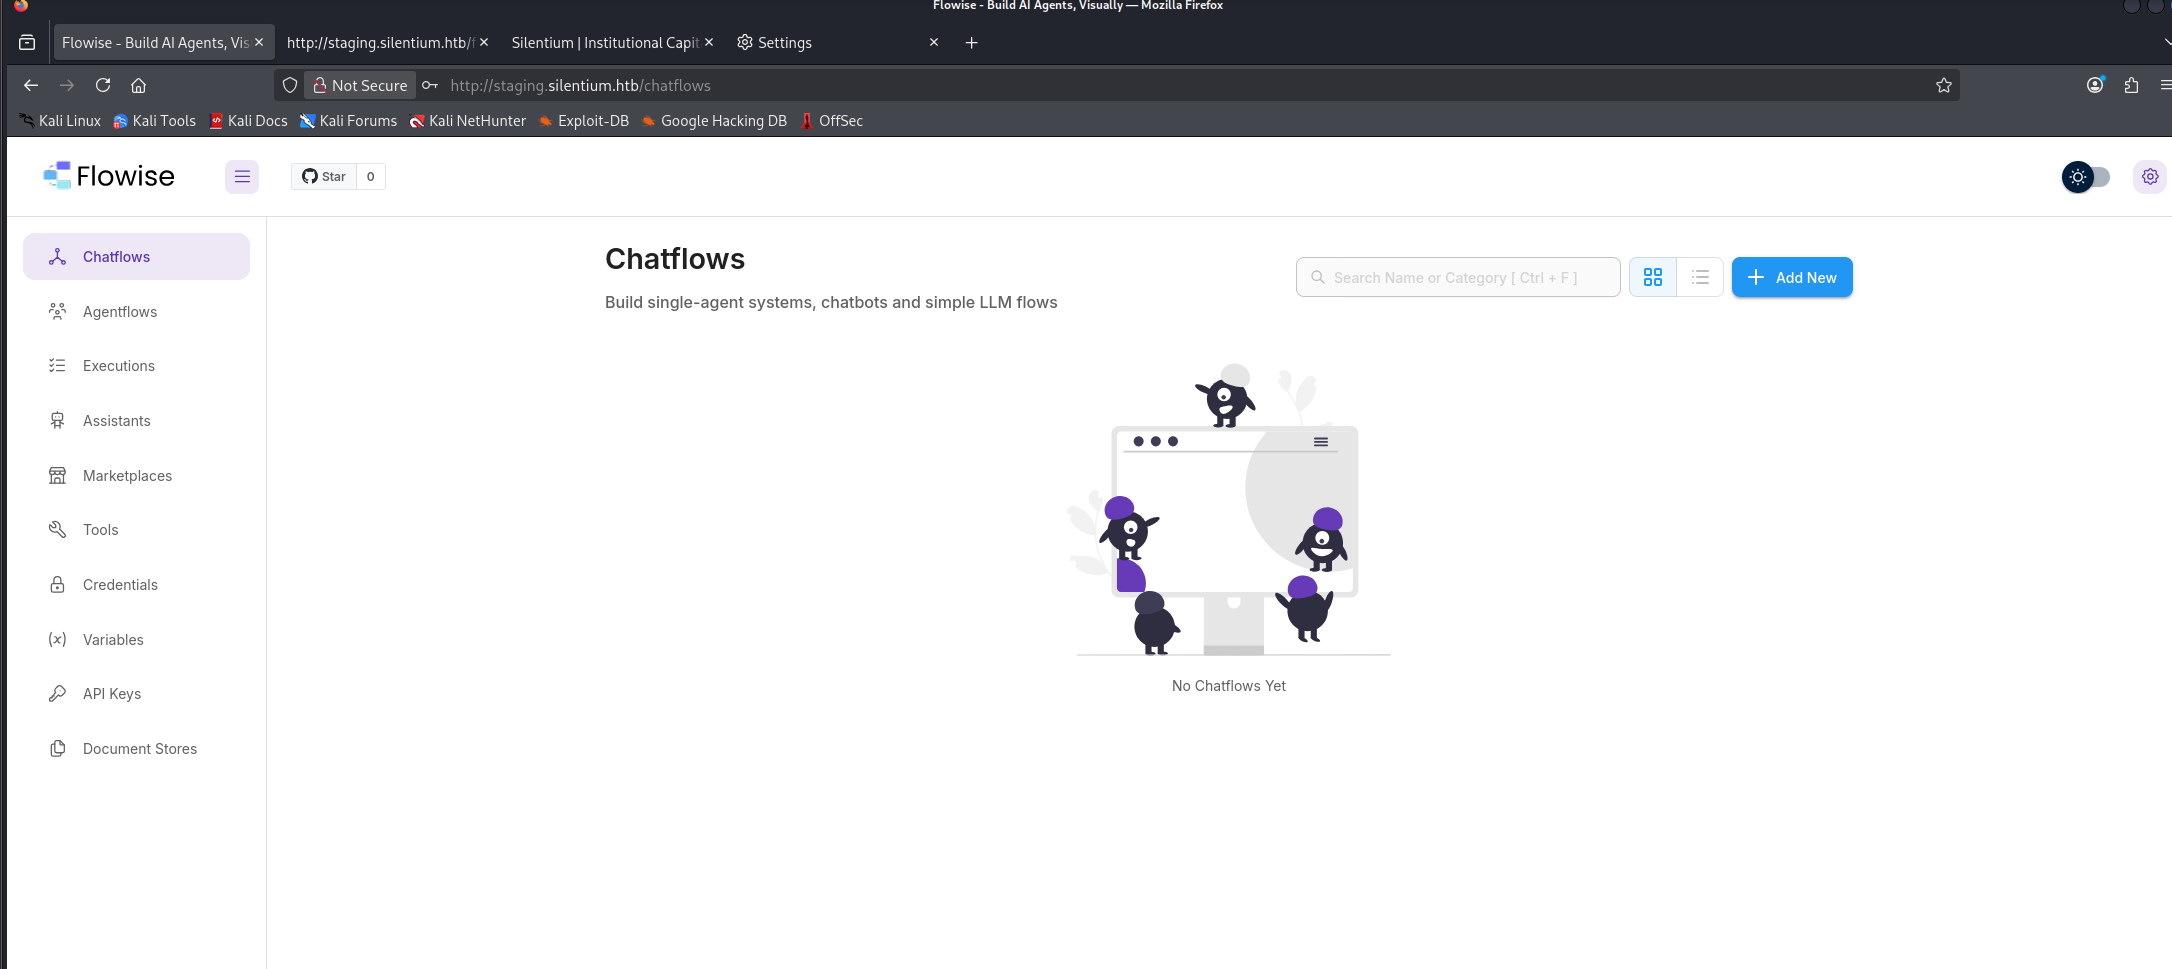Click the GitHub star count
This screenshot has height=969, width=2172.
click(x=371, y=177)
